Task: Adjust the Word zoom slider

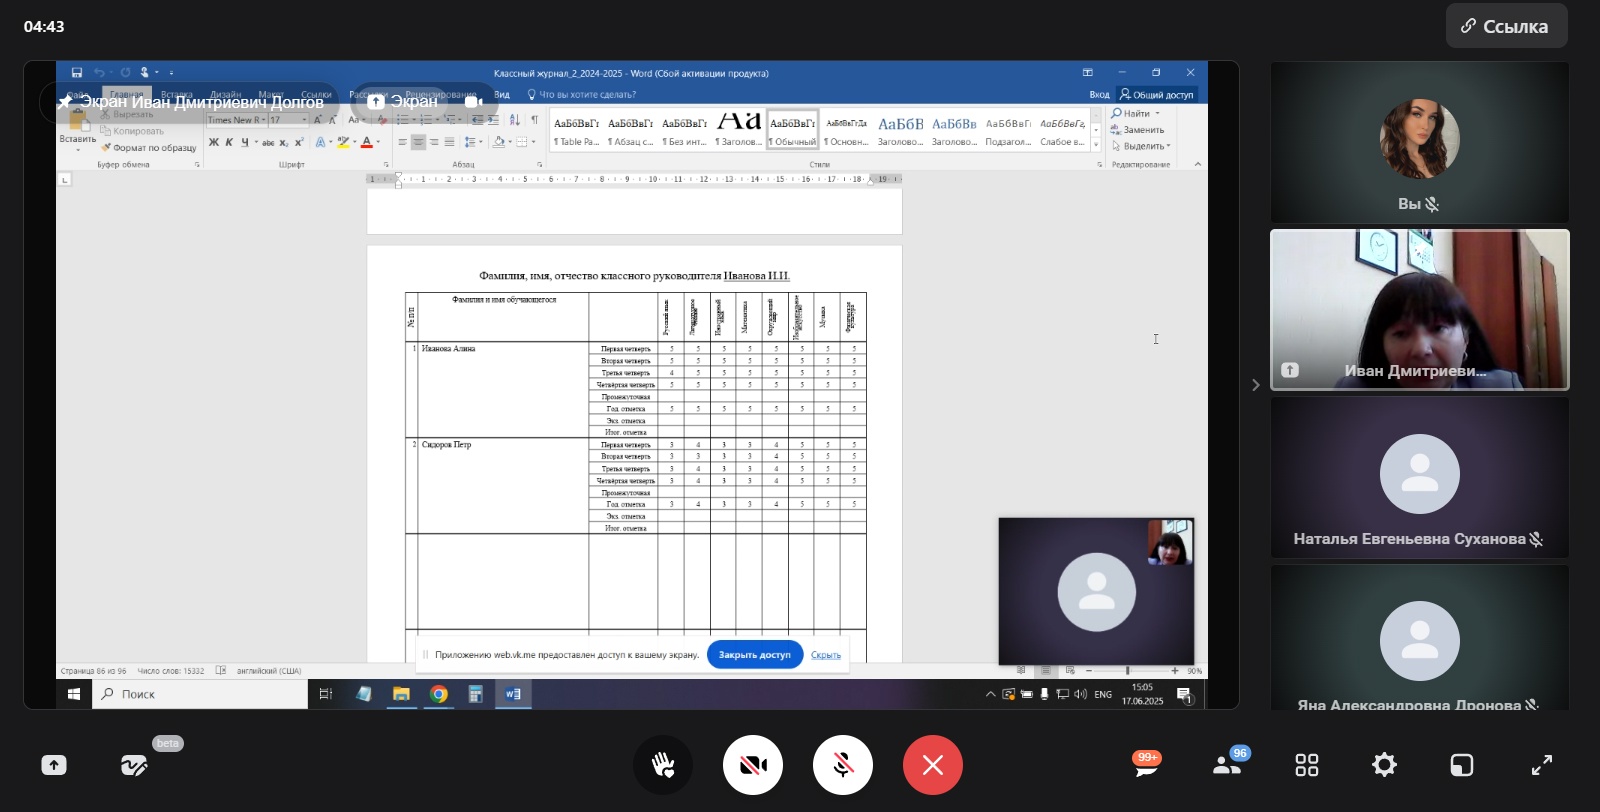Action: [x=1128, y=671]
